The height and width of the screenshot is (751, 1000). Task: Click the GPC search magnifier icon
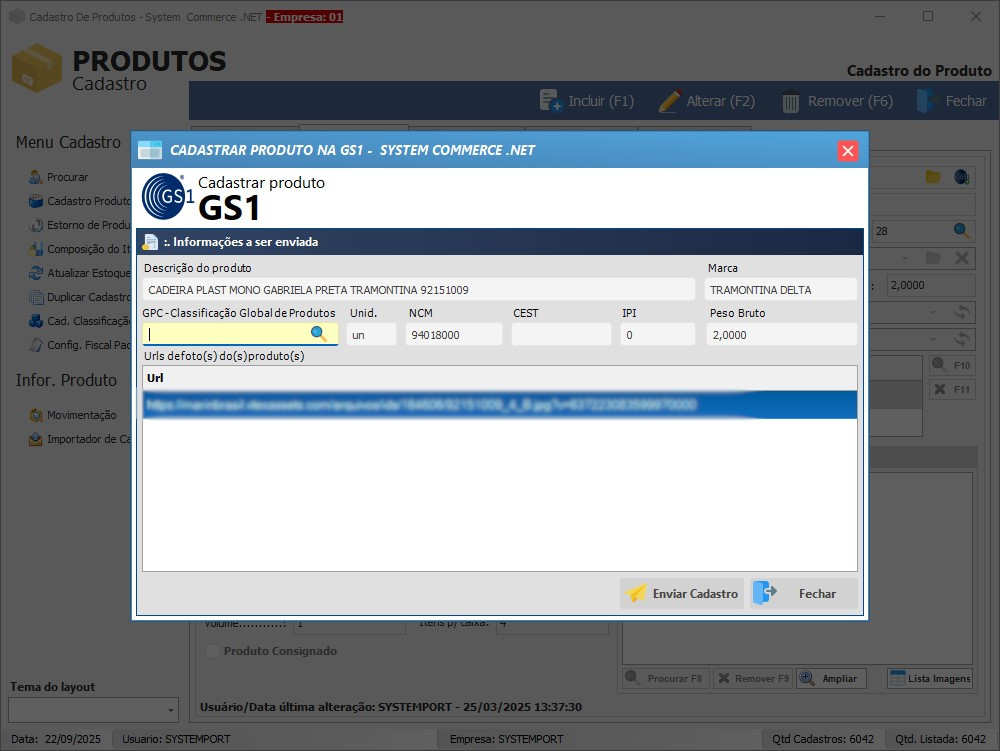pyautogui.click(x=318, y=334)
